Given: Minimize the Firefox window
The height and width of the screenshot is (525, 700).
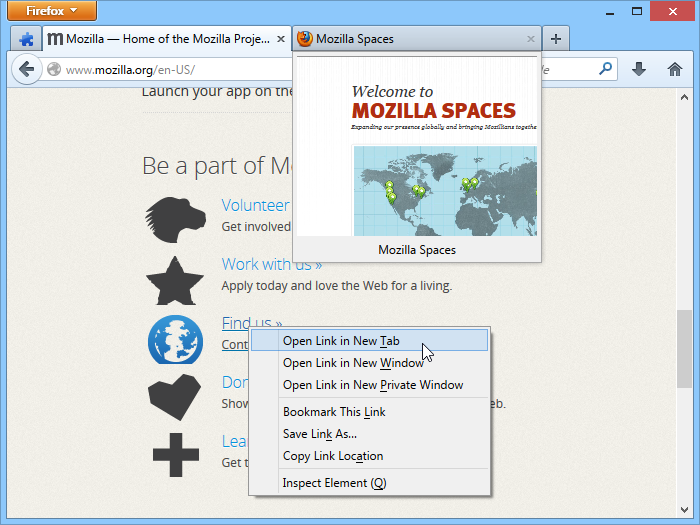Looking at the screenshot, I should pyautogui.click(x=610, y=12).
